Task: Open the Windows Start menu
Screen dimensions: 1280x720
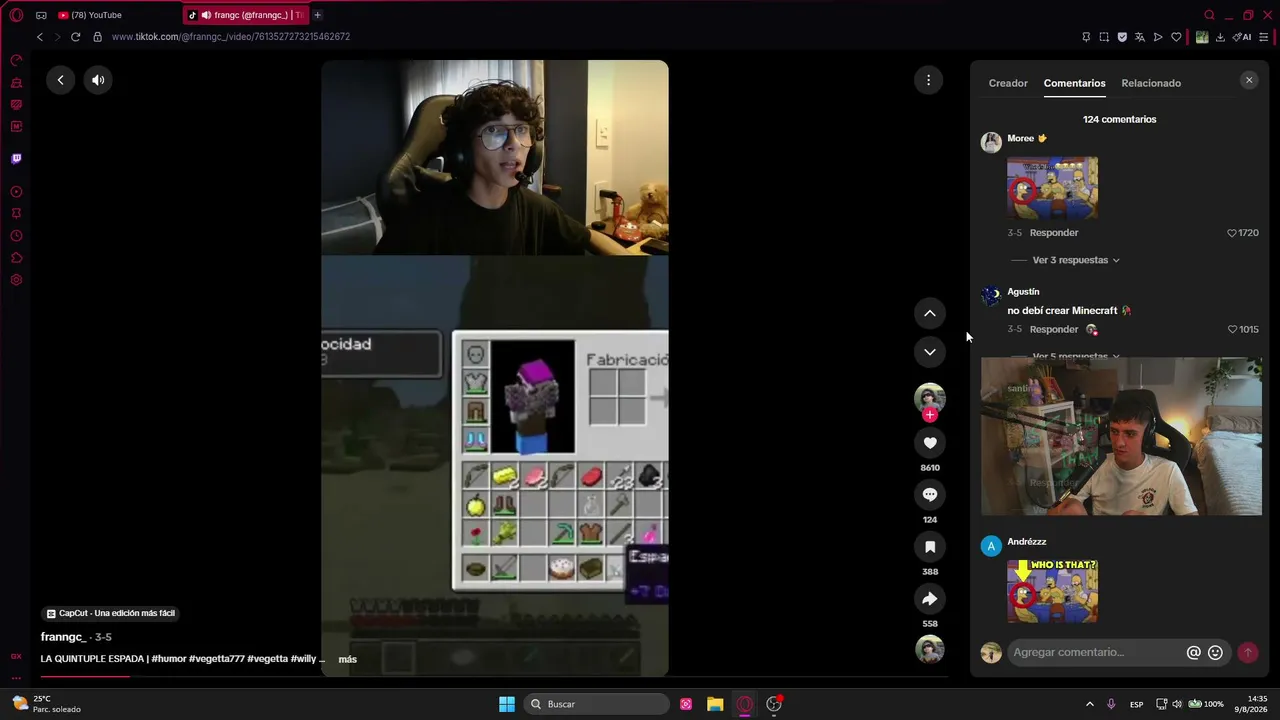Action: (507, 704)
